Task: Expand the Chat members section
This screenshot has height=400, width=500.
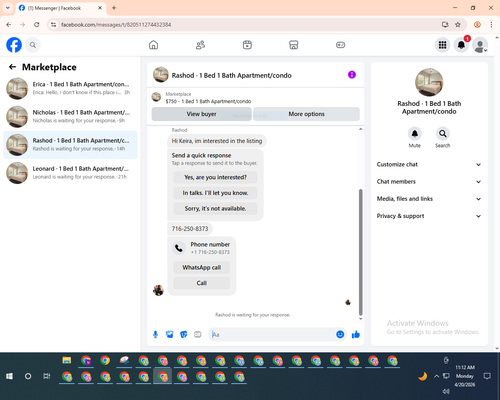Action: pyautogui.click(x=429, y=182)
